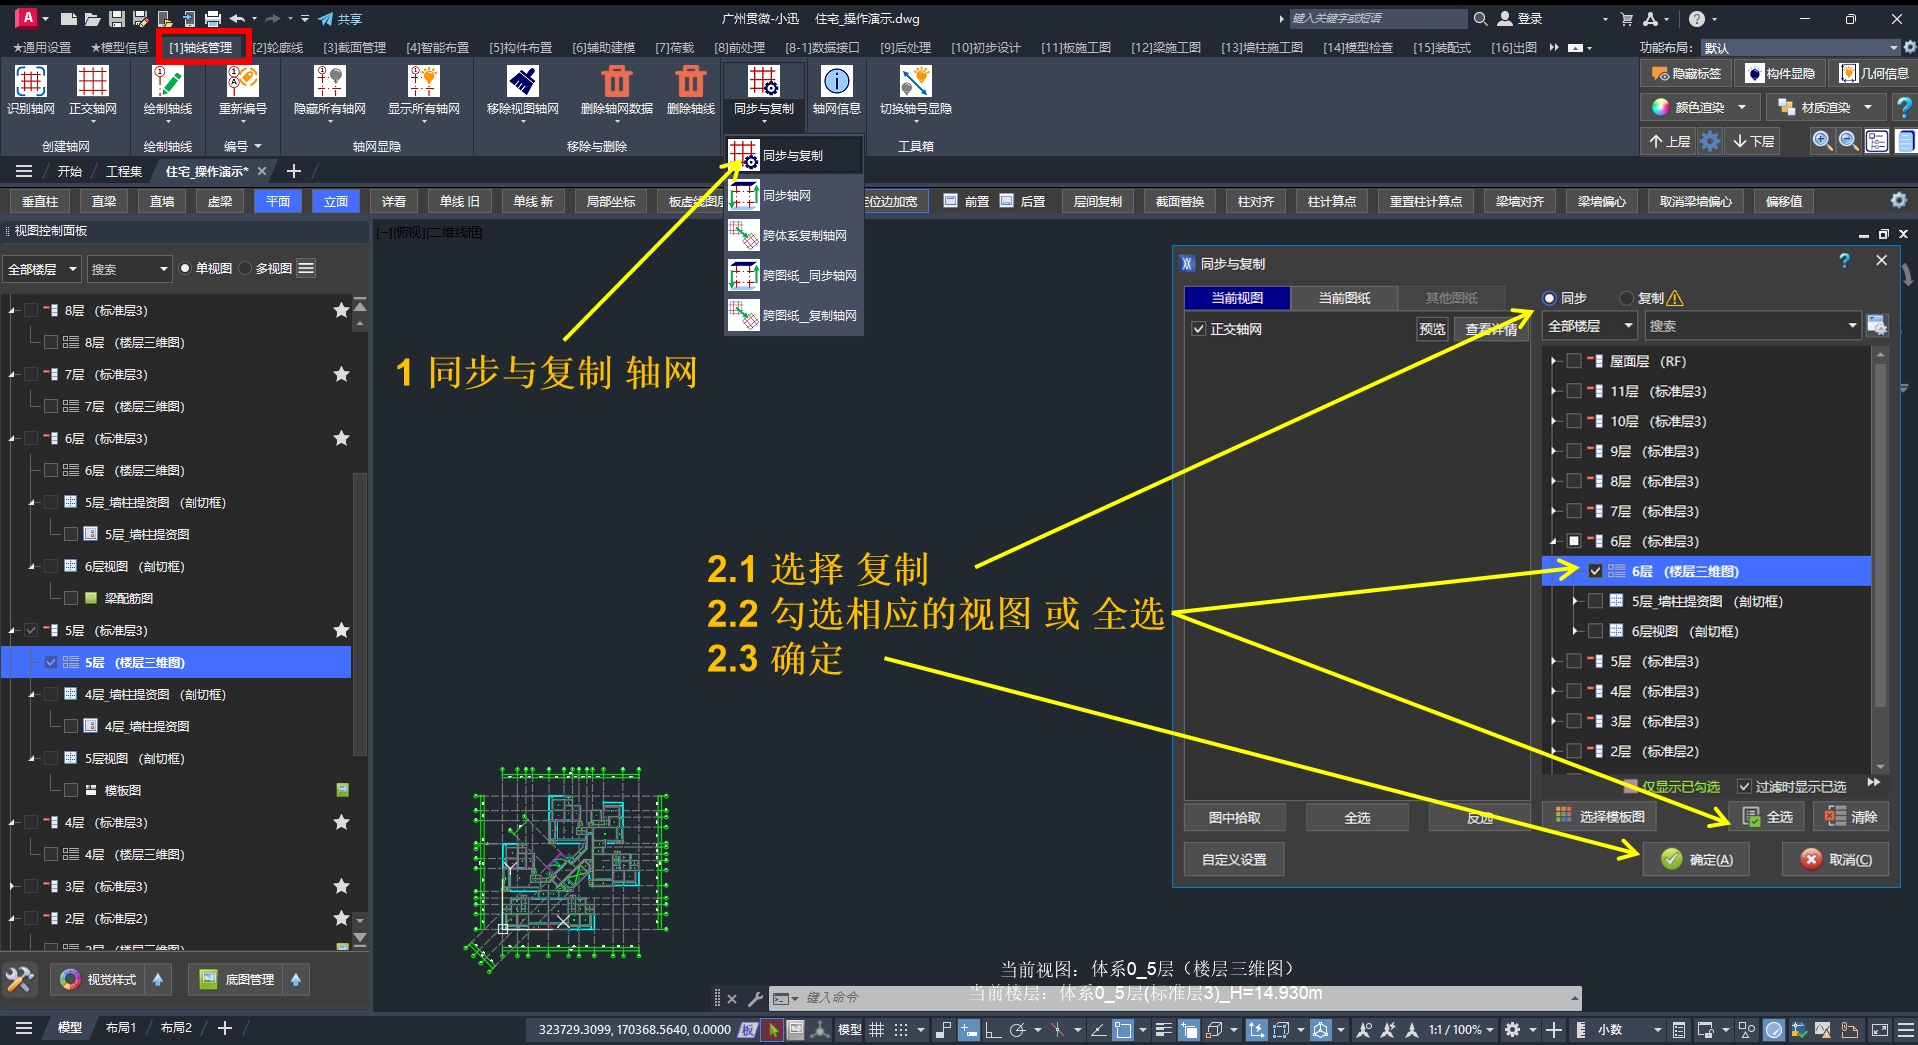Image resolution: width=1918 pixels, height=1045 pixels.
Task: Toggle the 正交轴网 checkbox in dialog
Action: coord(1198,329)
